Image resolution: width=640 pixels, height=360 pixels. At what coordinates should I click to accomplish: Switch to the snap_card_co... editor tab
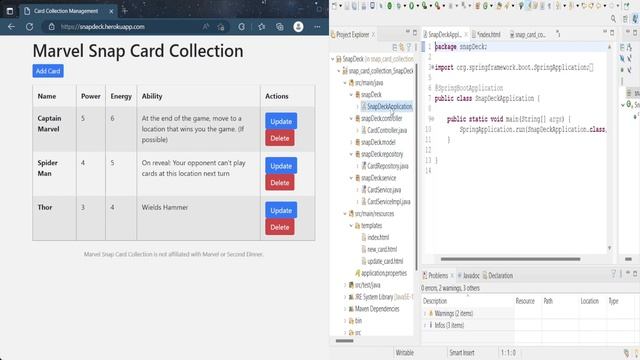coord(527,35)
